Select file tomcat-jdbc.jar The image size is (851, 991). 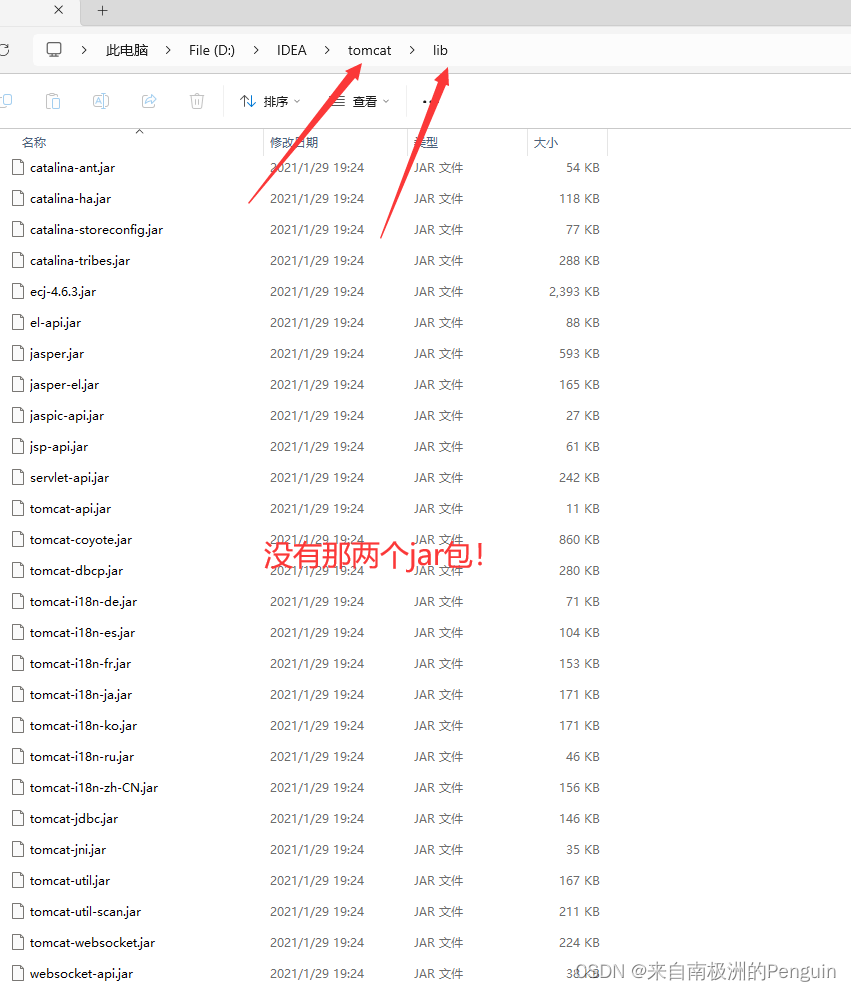point(73,818)
